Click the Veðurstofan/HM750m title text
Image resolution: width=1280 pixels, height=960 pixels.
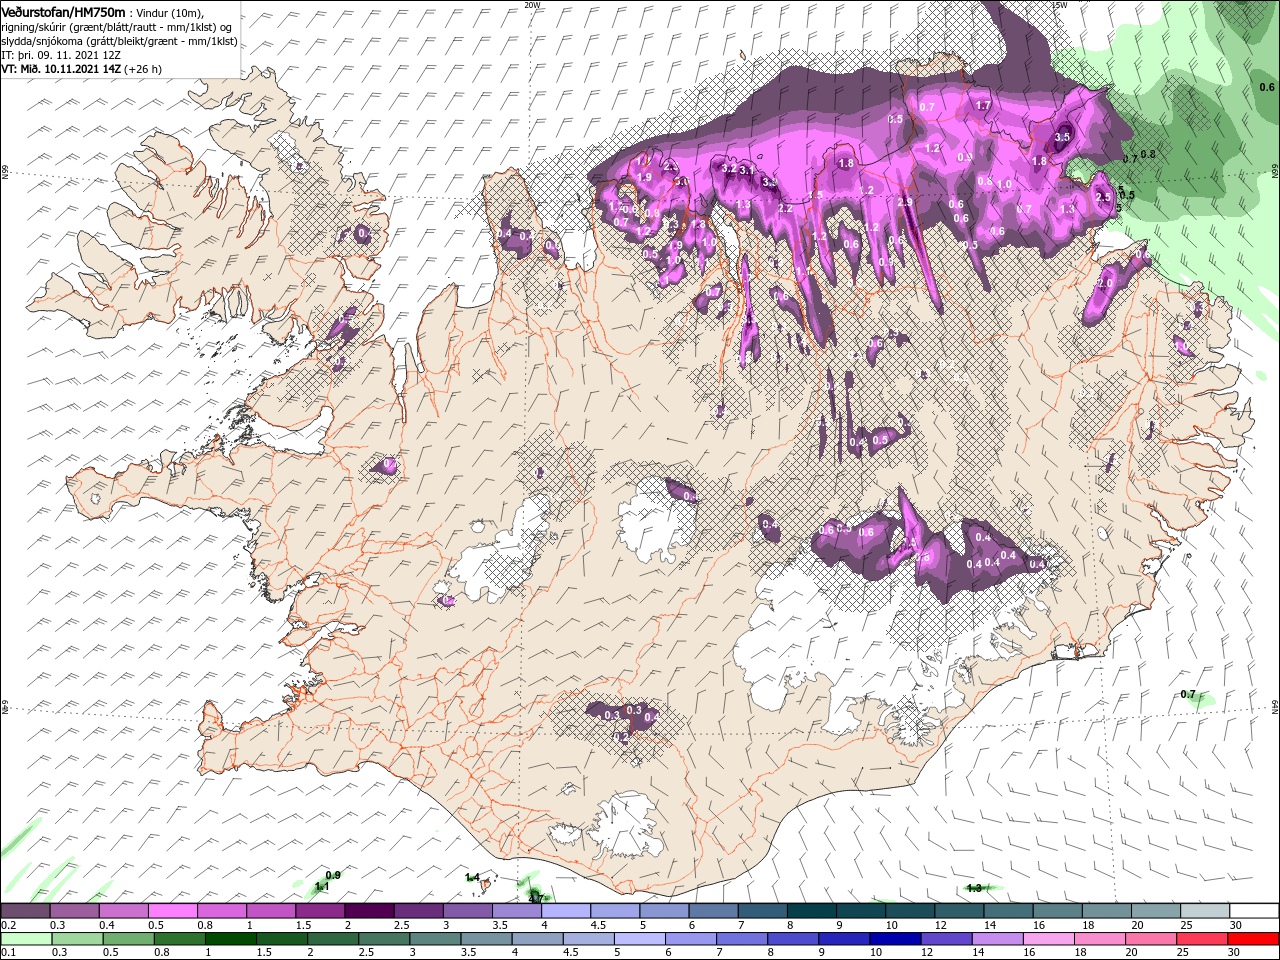point(63,12)
